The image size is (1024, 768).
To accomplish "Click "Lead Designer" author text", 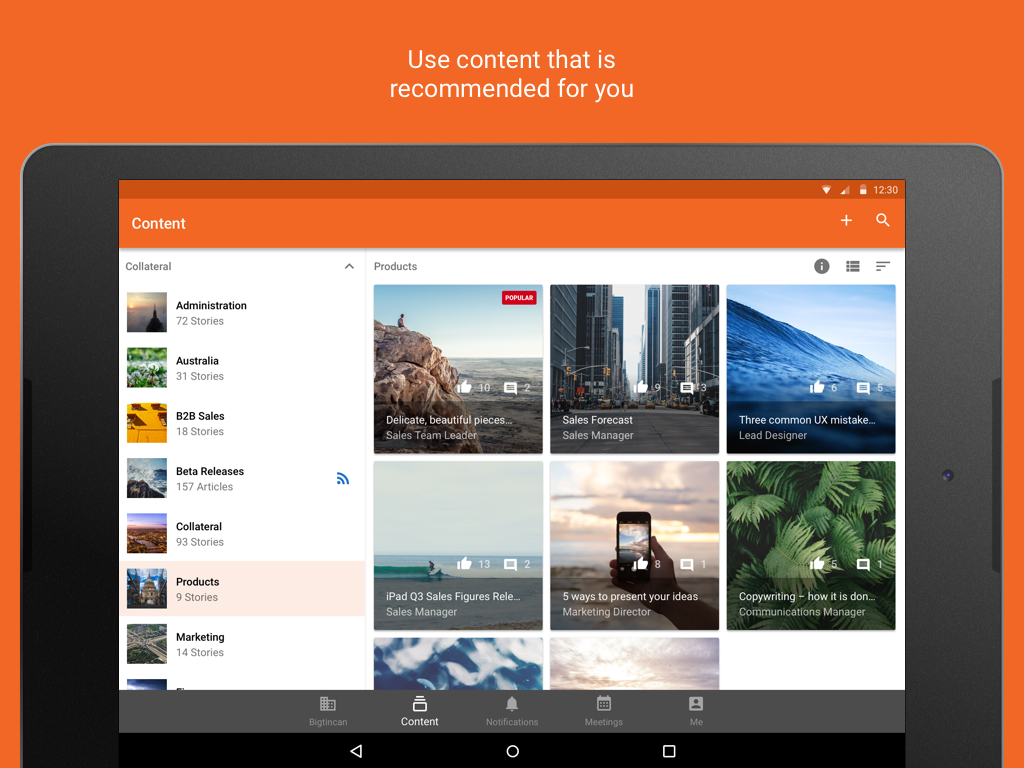I will click(x=773, y=436).
